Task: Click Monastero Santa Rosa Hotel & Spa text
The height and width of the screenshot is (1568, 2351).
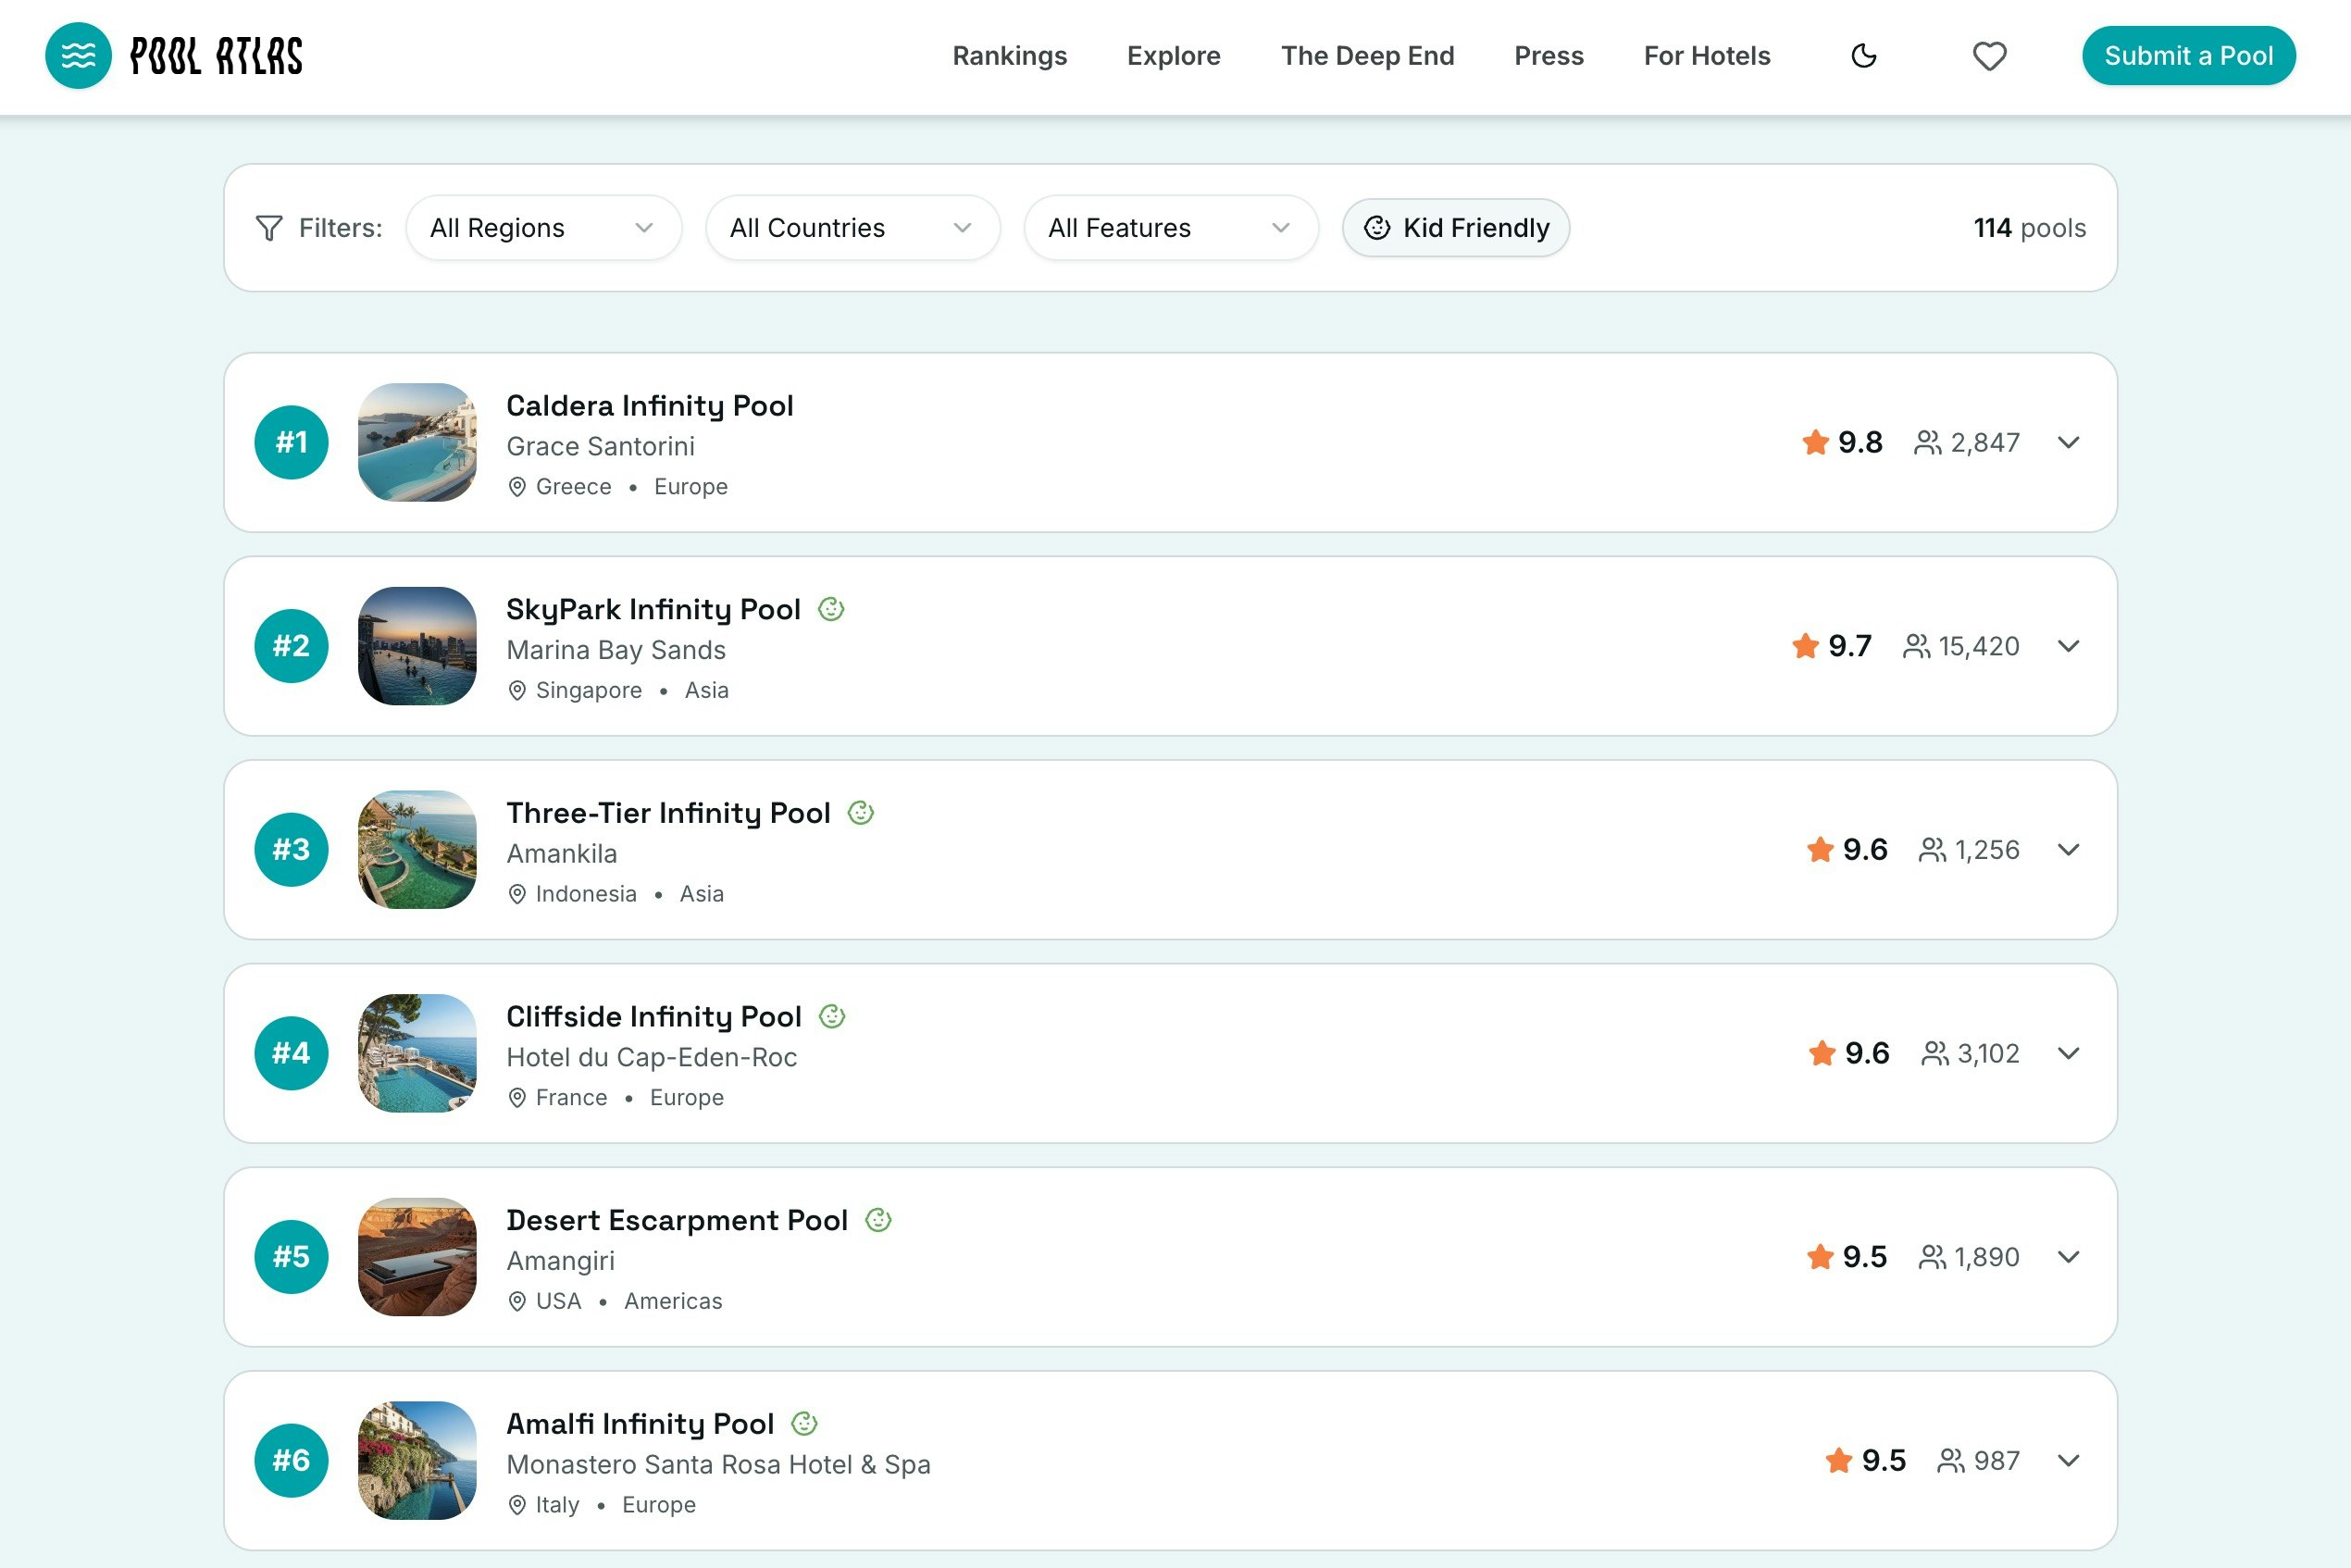Action: click(x=718, y=1465)
